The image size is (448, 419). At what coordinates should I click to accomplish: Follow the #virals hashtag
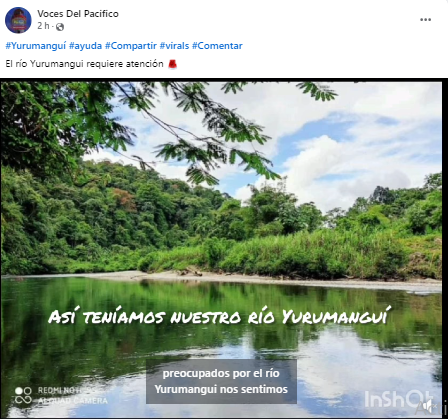coord(174,46)
